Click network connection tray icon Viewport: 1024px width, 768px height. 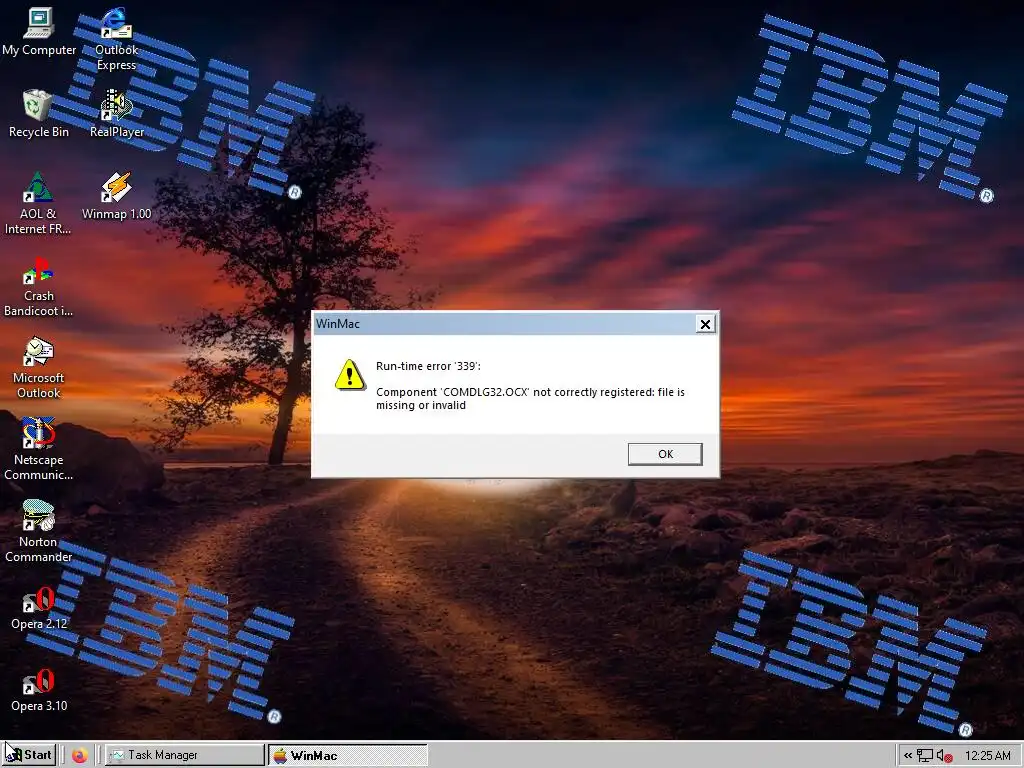pos(924,756)
